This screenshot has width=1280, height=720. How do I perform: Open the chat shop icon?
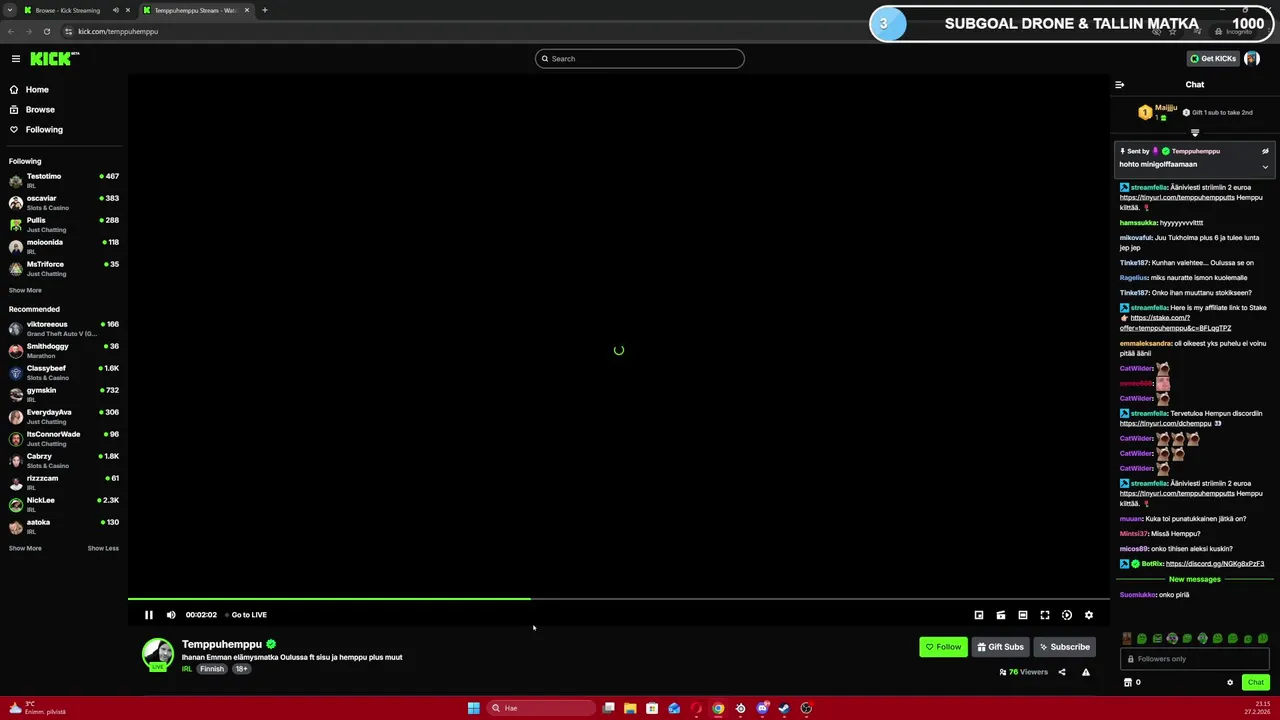coord(1128,683)
